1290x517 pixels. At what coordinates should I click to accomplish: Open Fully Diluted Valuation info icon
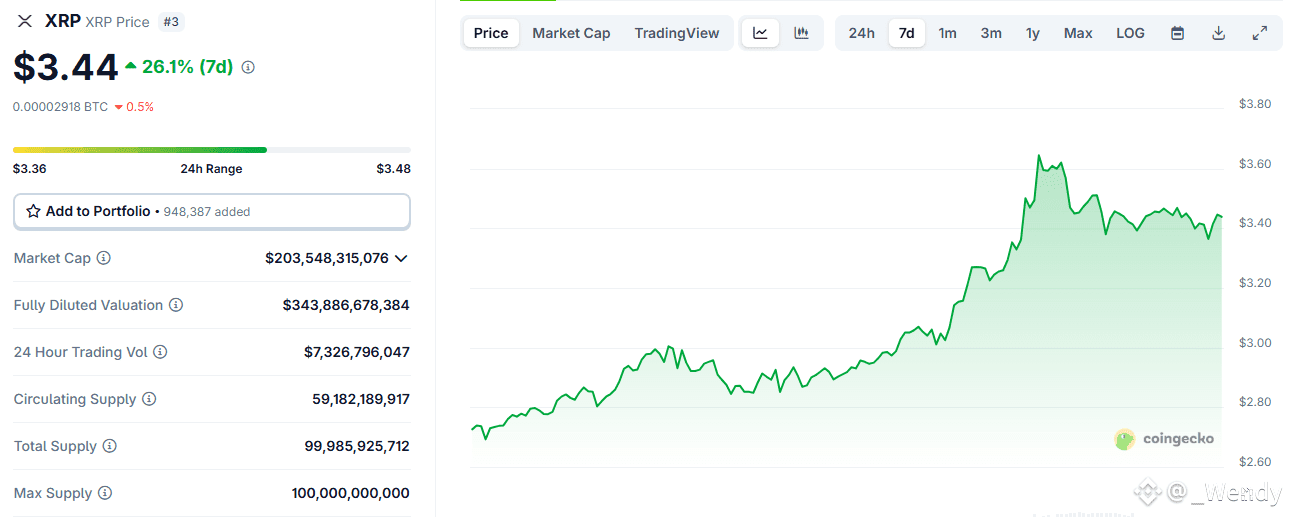coord(176,305)
